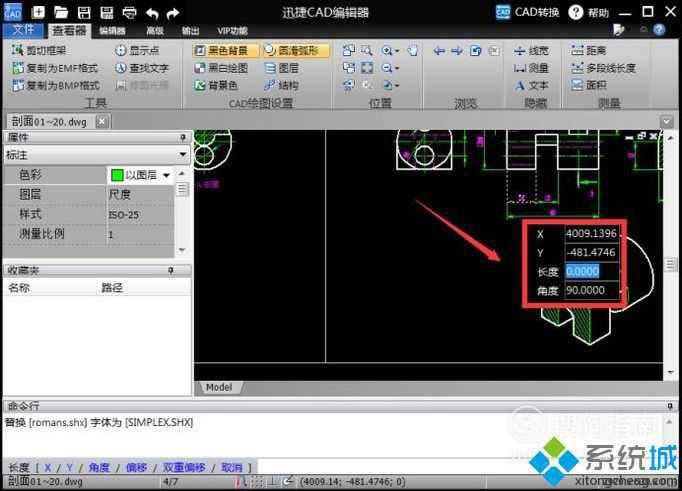Pick a 背景色 background color

pyautogui.click(x=216, y=86)
